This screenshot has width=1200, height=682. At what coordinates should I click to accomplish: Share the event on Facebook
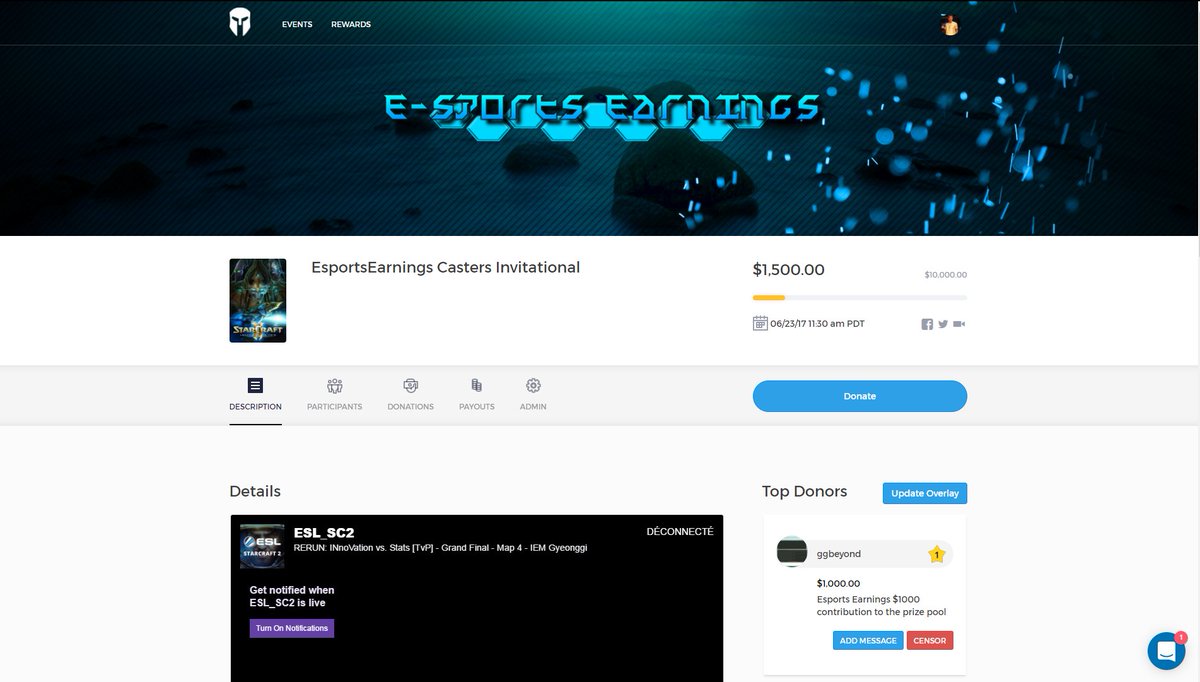927,324
